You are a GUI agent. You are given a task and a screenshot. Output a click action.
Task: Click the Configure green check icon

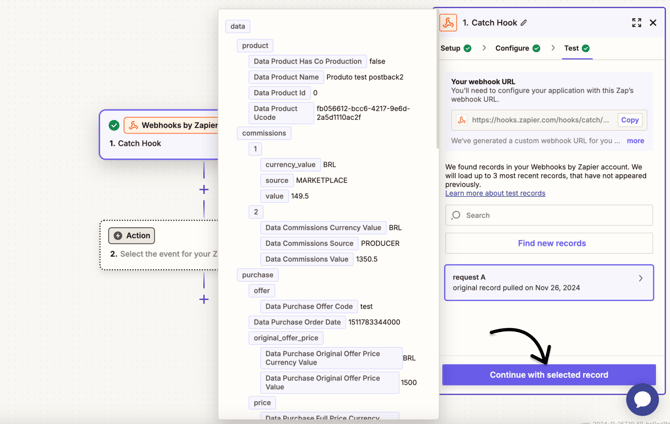pyautogui.click(x=536, y=48)
